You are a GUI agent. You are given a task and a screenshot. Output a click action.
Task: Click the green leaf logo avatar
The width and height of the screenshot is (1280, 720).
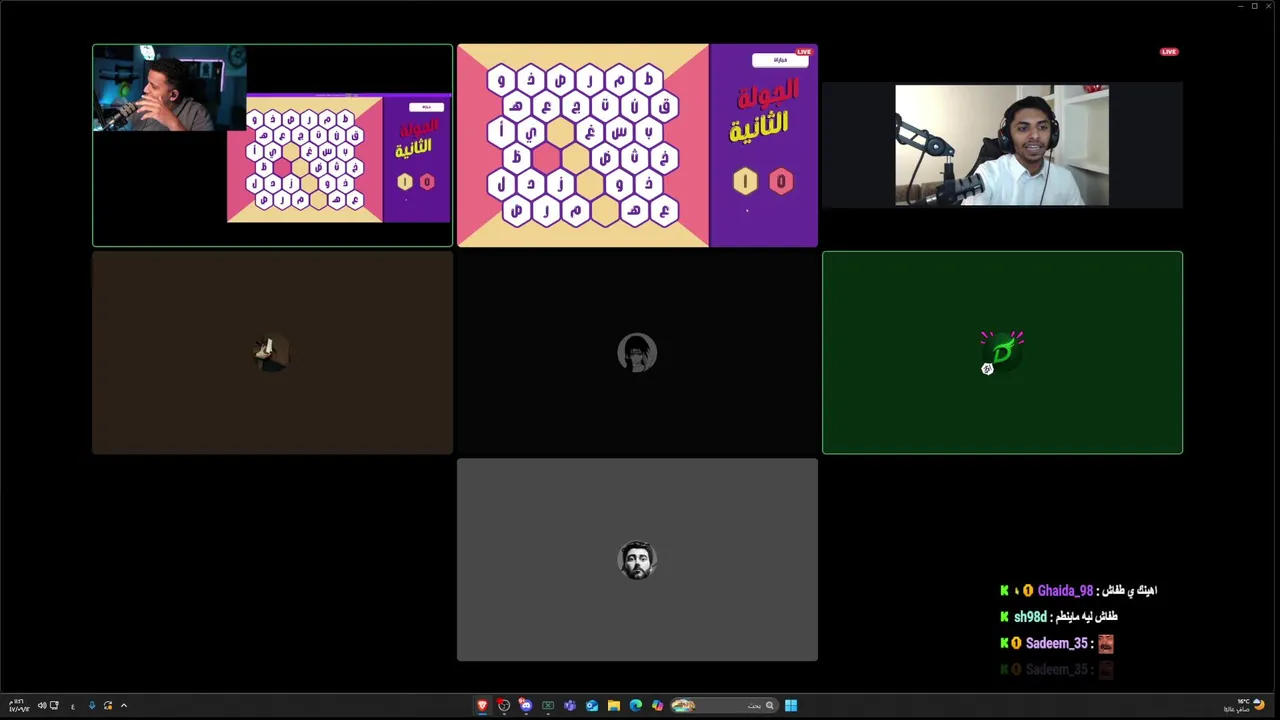[1002, 352]
